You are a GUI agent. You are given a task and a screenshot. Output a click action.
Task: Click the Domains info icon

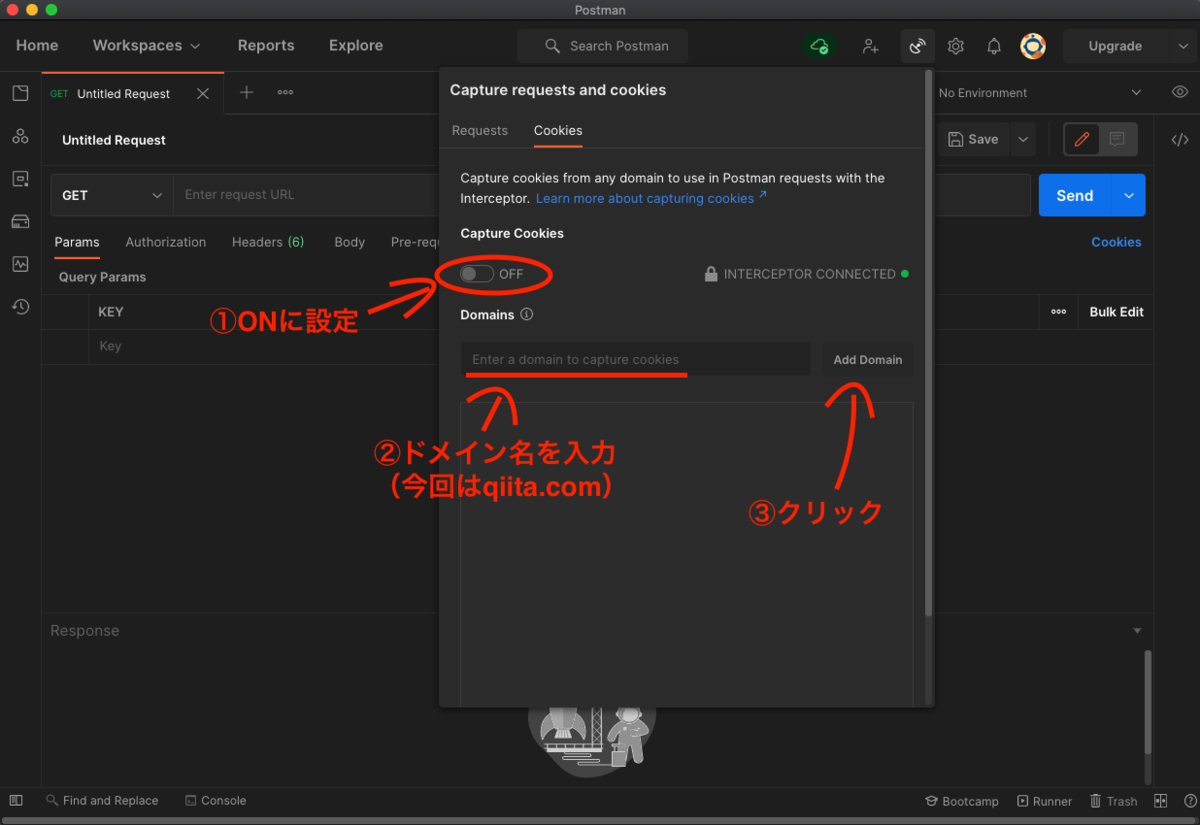point(527,314)
